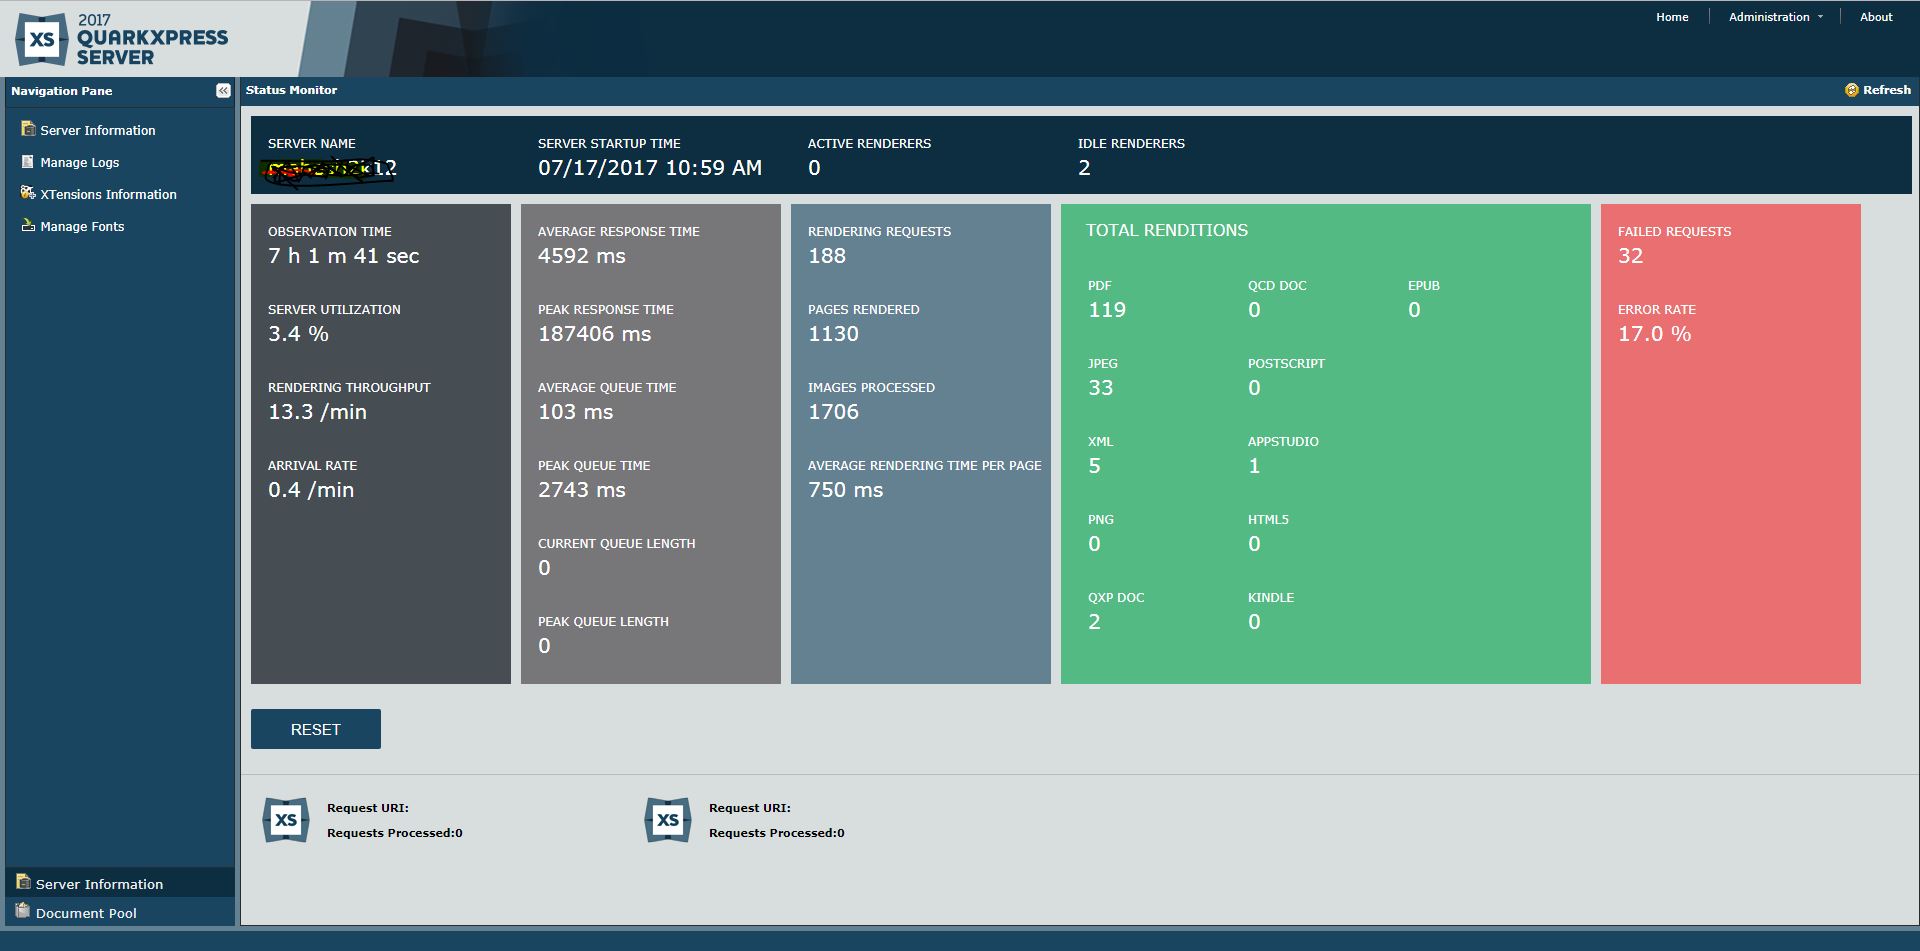Screen dimensions: 1920x951
Task: Click the server startup time 07/17/2017 10:59 AM
Action: click(650, 168)
